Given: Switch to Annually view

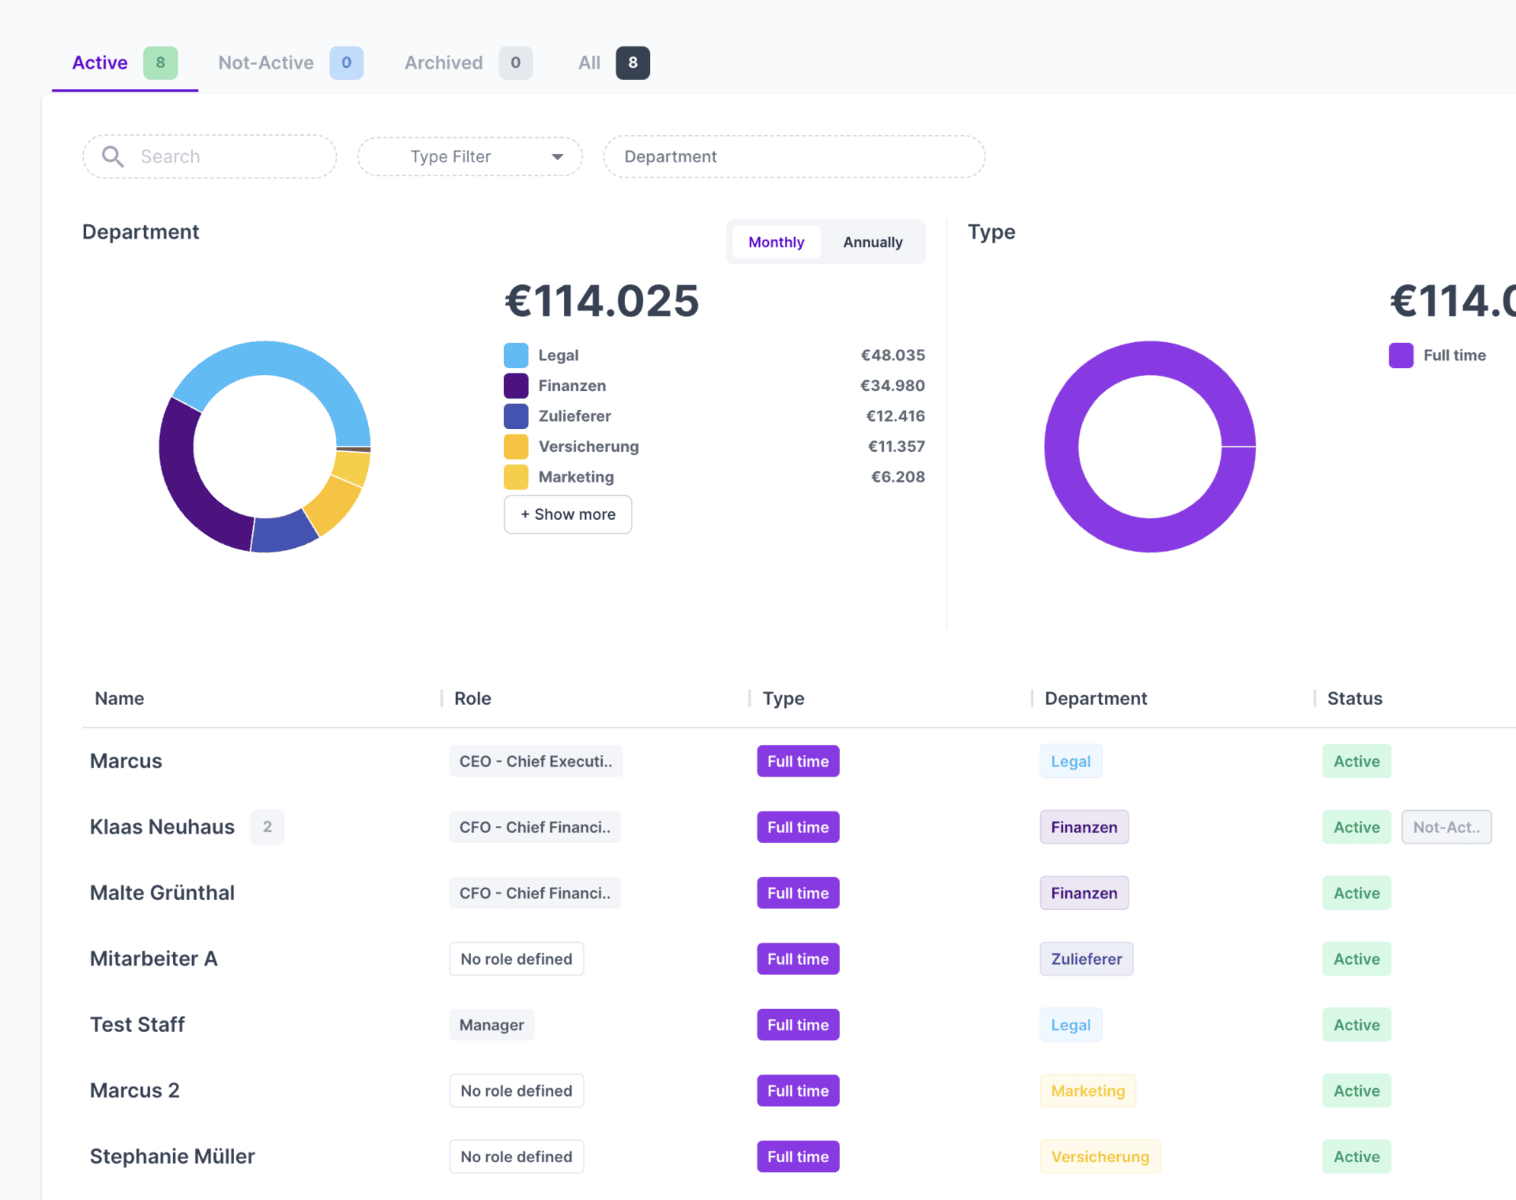Looking at the screenshot, I should (x=872, y=242).
